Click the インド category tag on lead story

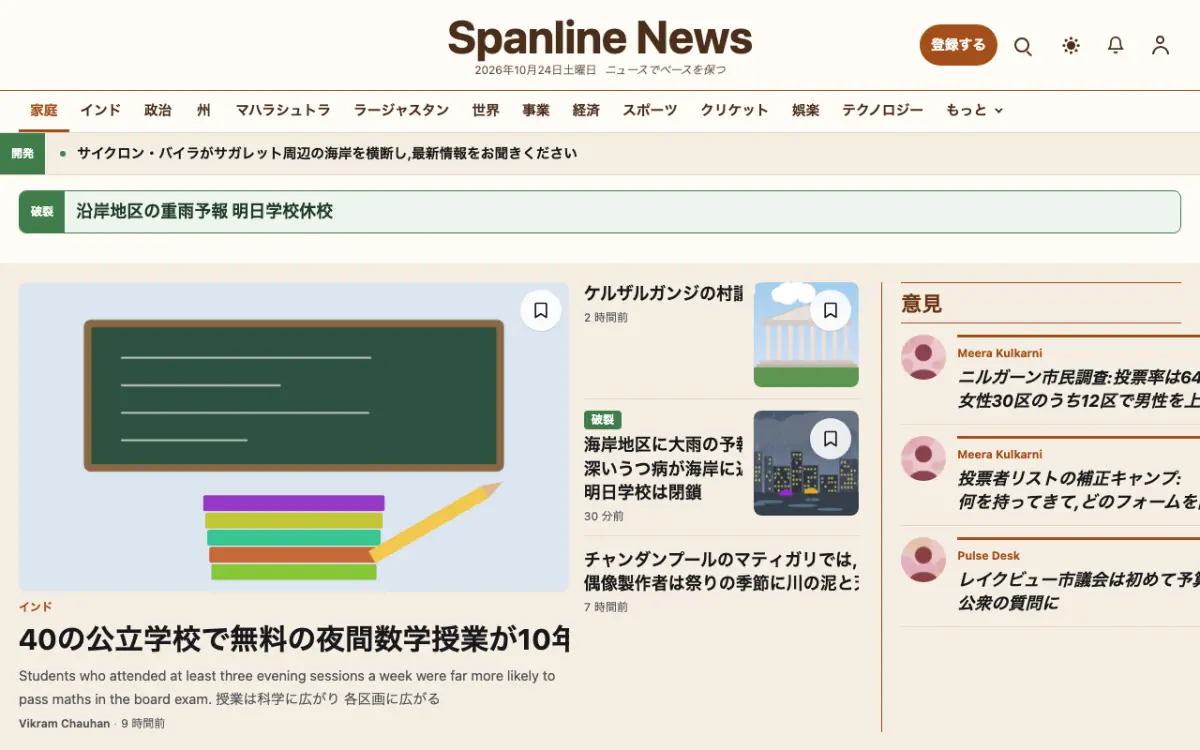36,607
